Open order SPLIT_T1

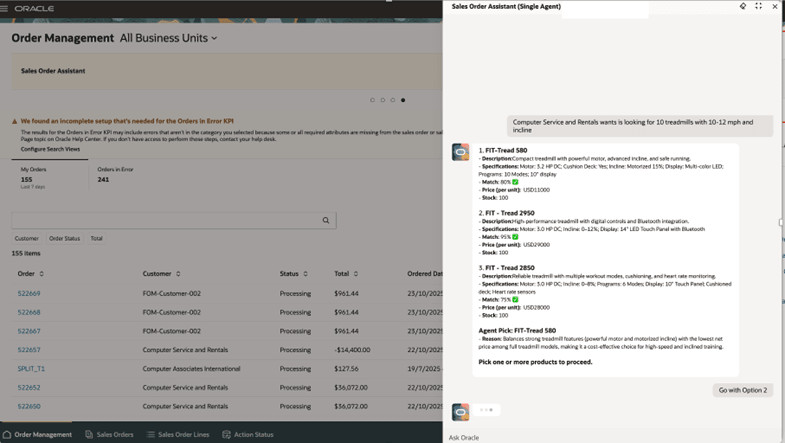tap(31, 369)
